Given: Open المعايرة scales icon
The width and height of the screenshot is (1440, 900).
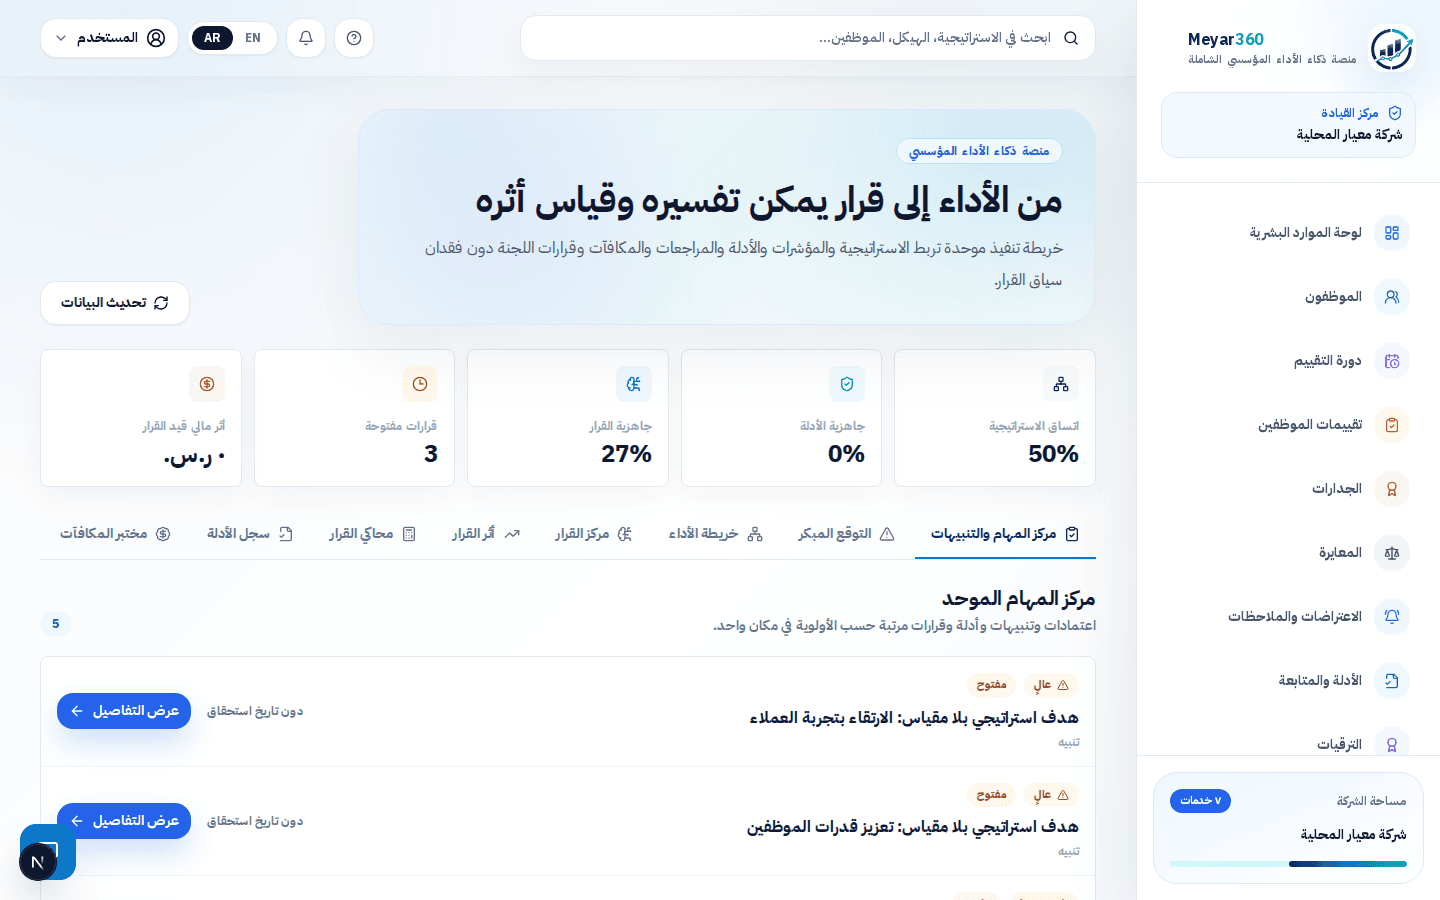Looking at the screenshot, I should pos(1392,553).
